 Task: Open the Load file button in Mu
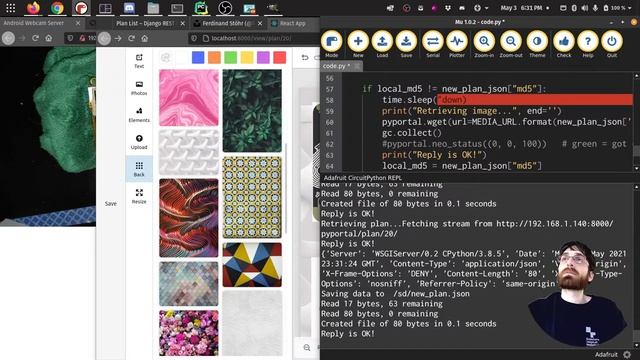(382, 44)
